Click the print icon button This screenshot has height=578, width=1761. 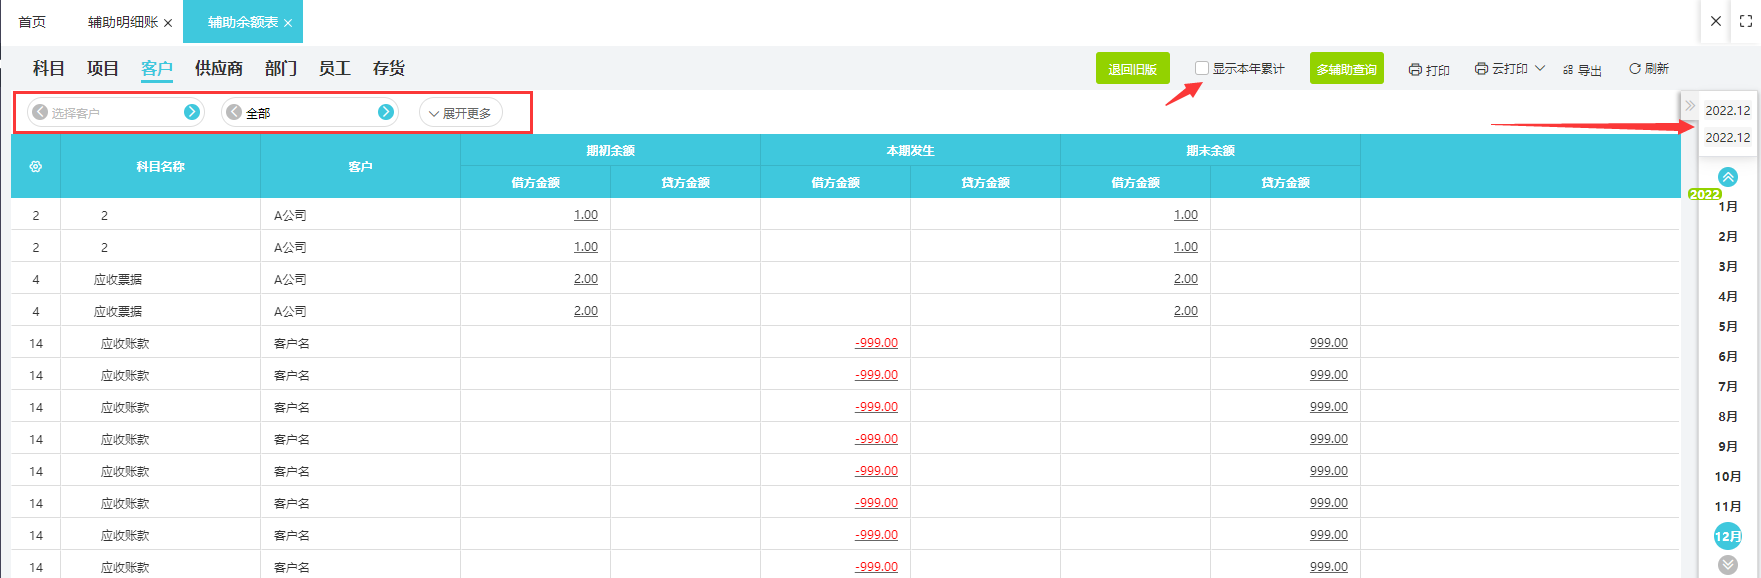1415,70
